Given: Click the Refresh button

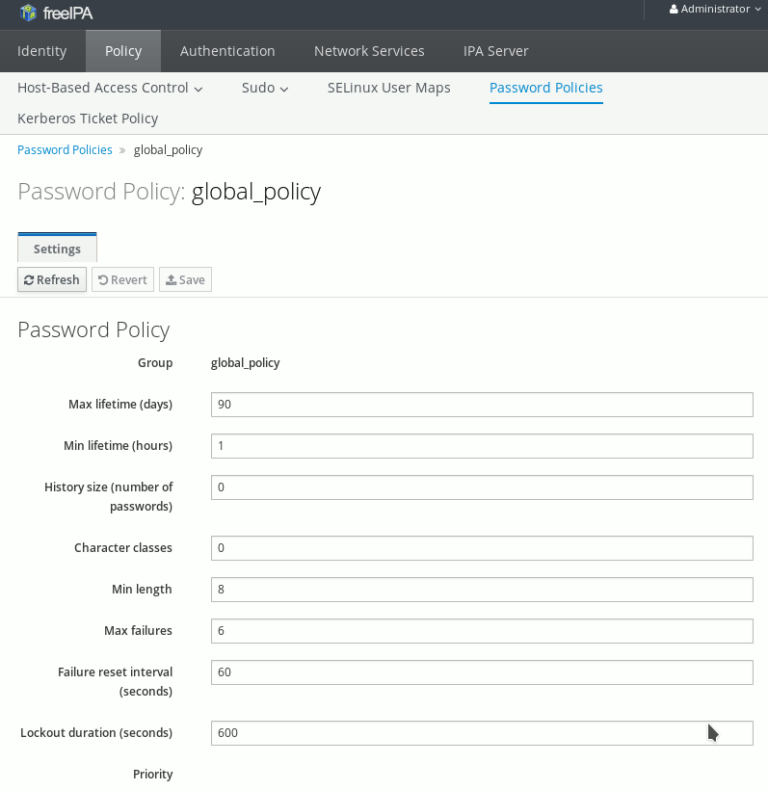Looking at the screenshot, I should point(52,280).
